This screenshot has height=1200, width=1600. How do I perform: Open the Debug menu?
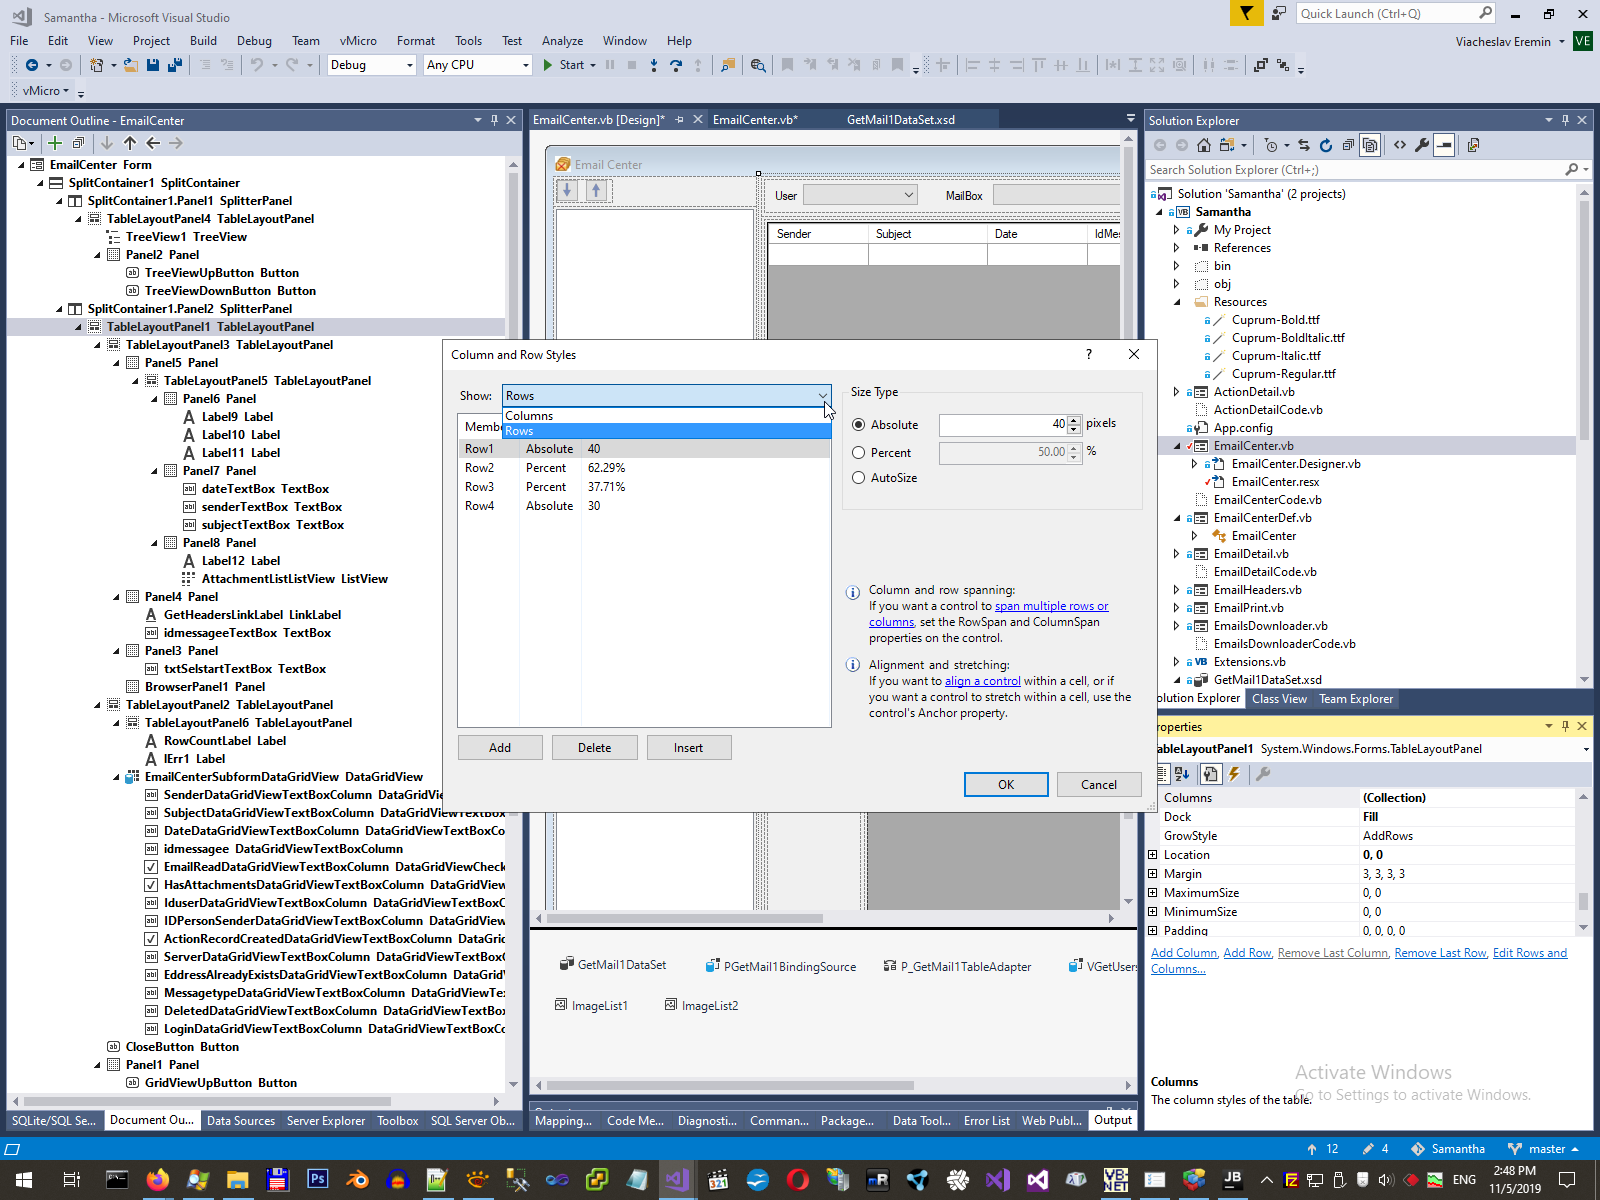click(254, 41)
